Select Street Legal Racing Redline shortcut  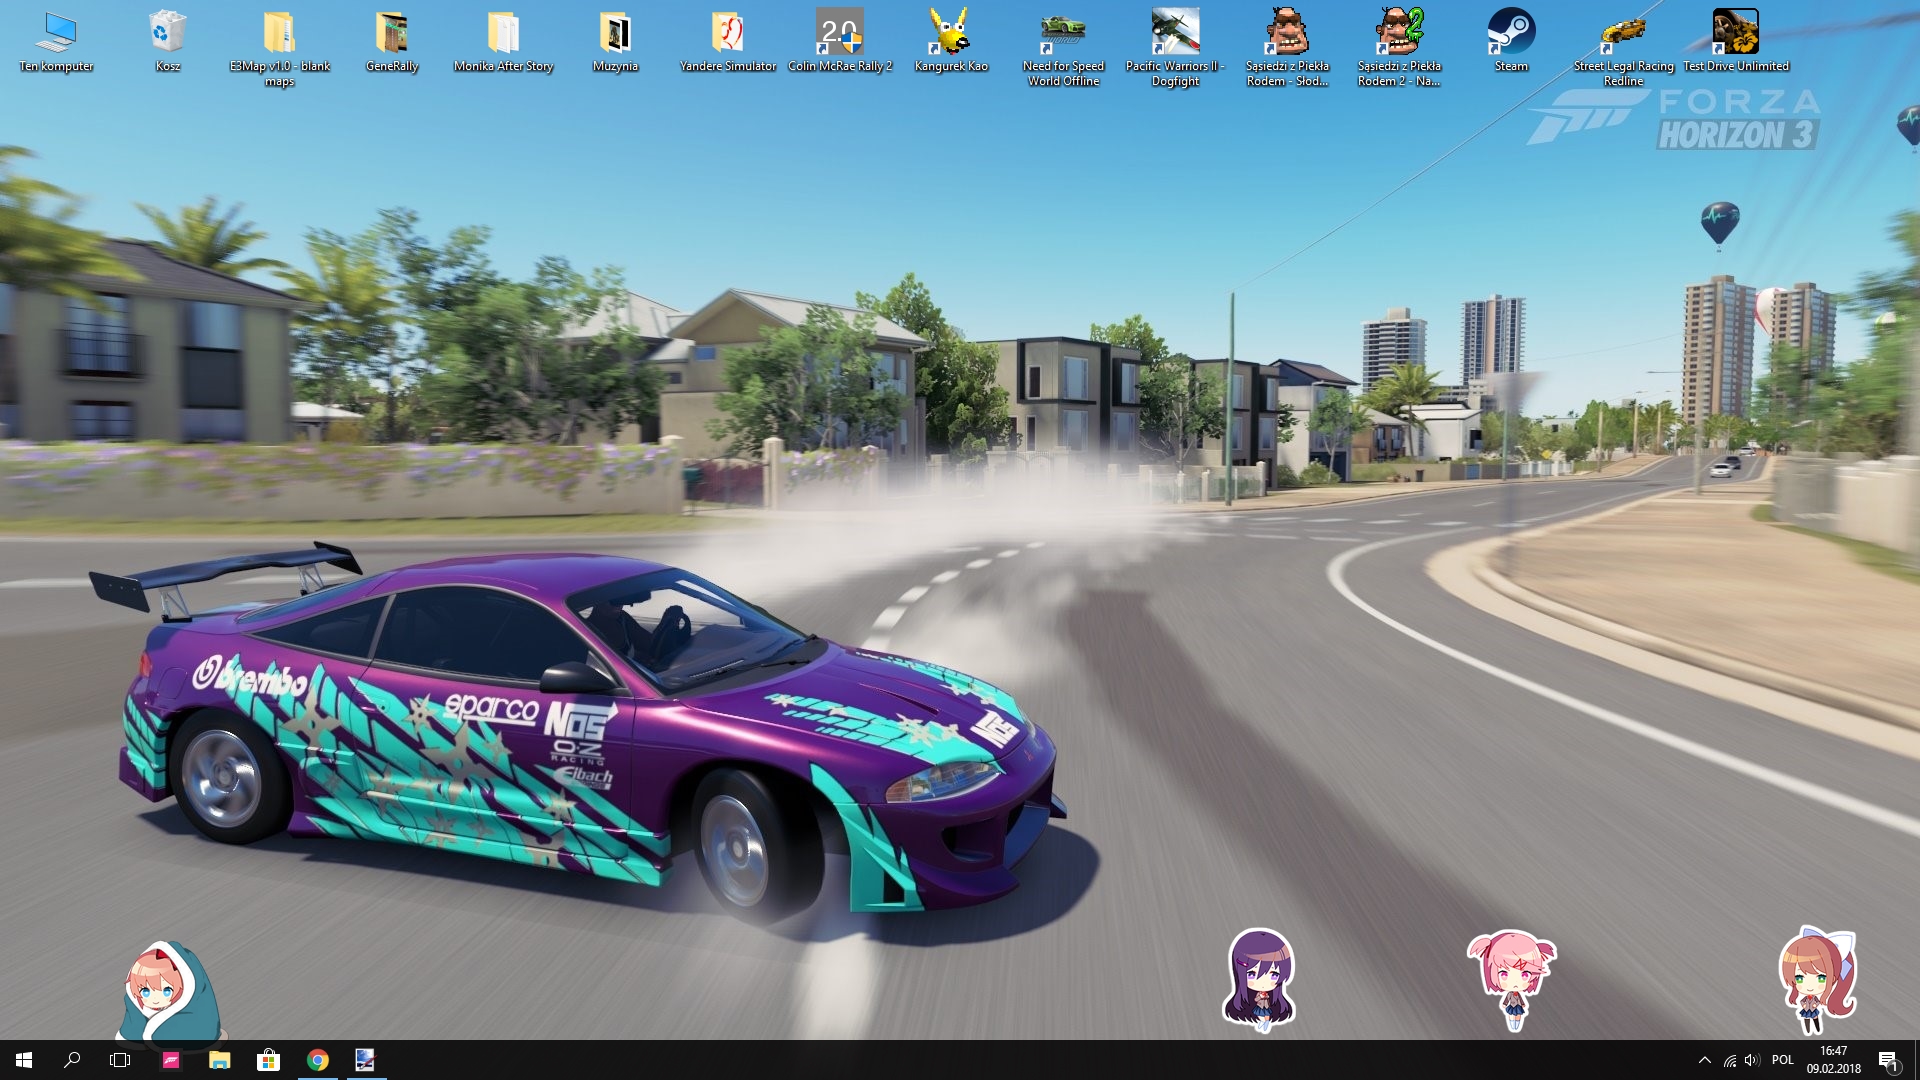point(1623,48)
